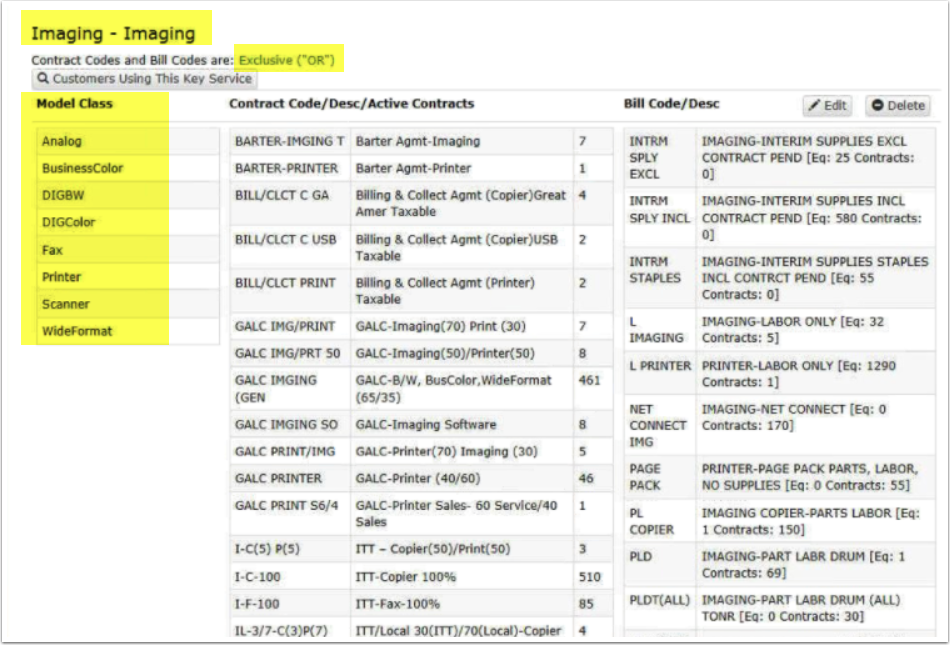Click the INTRM SPLY INCL bill code

click(659, 210)
